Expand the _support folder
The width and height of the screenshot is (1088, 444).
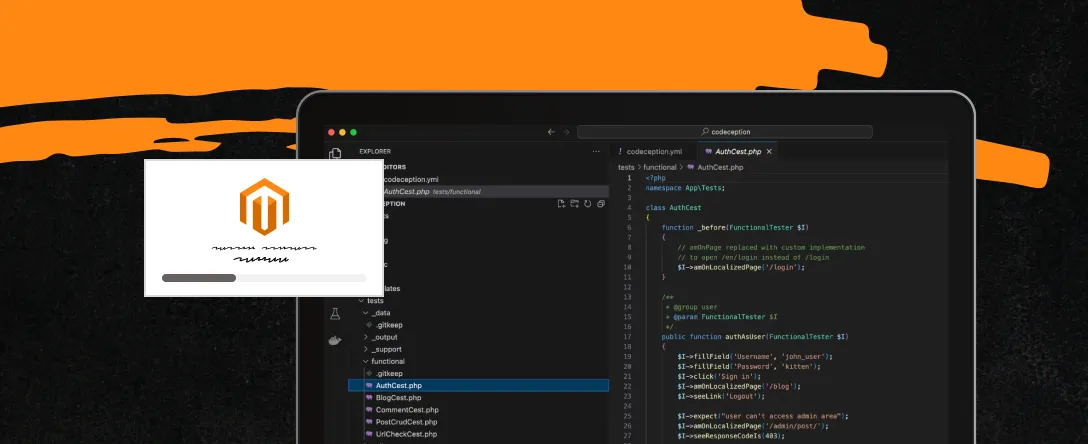[366, 349]
